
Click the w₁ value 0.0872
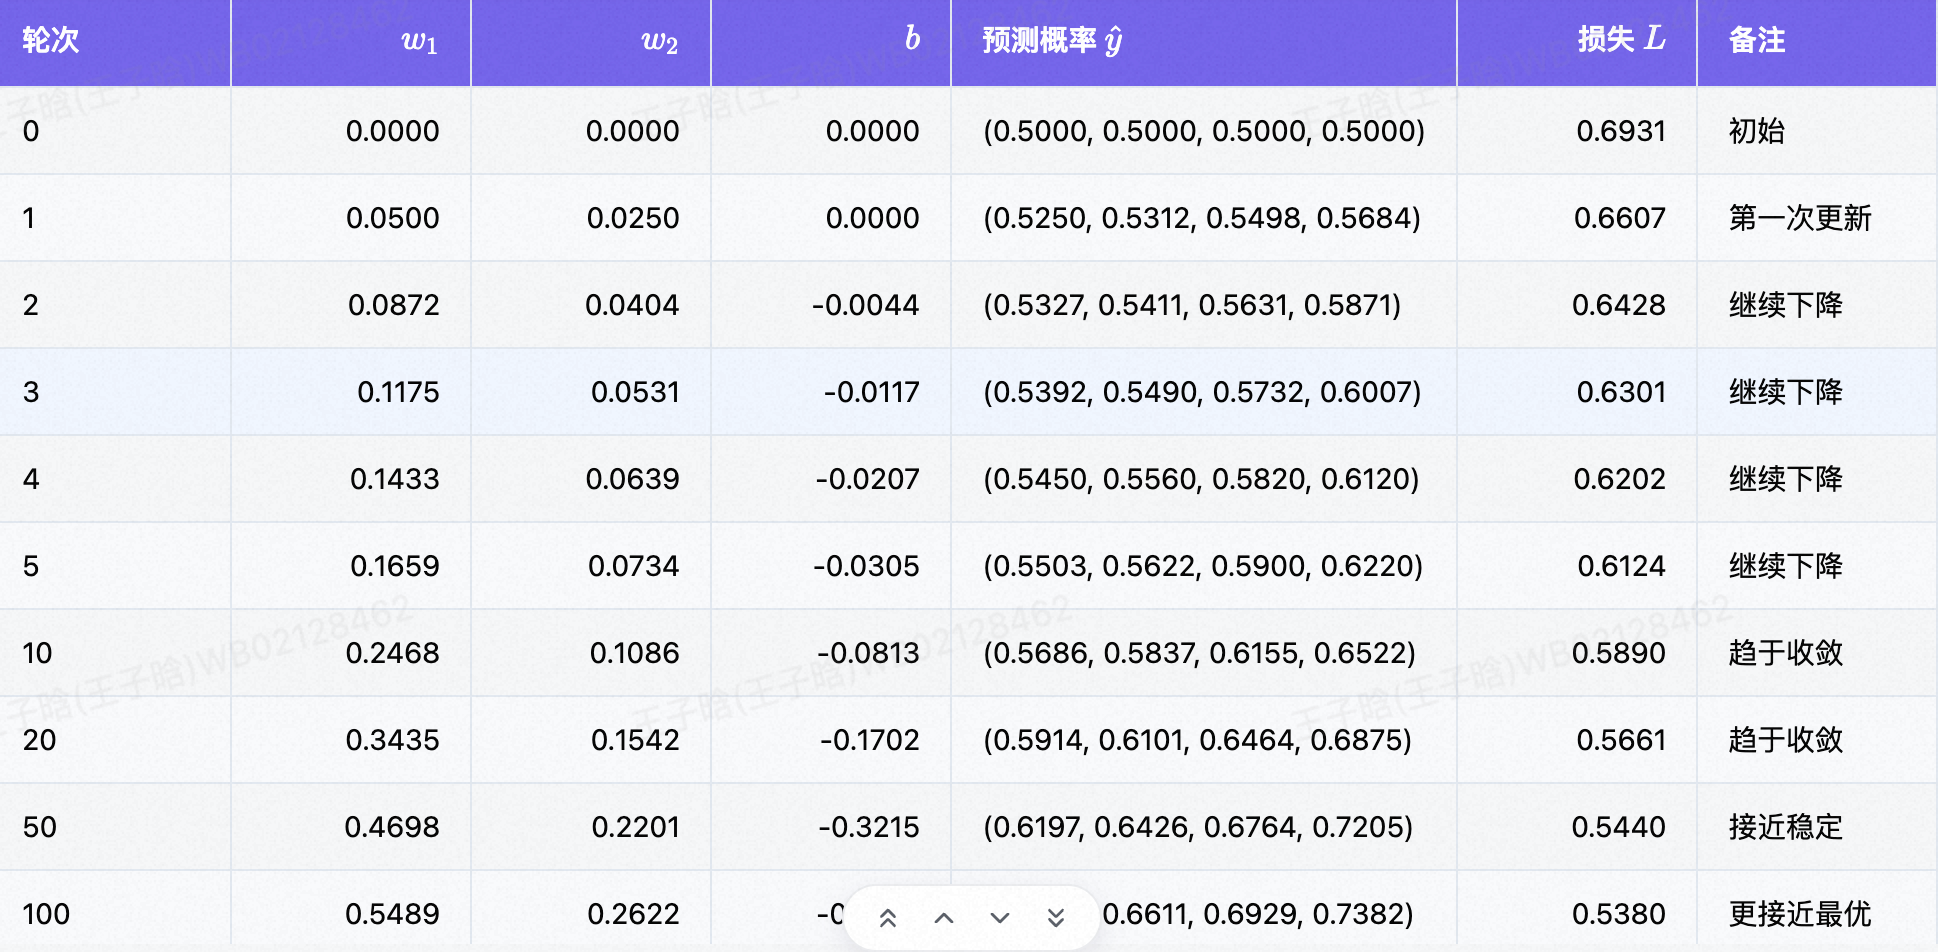[x=394, y=305]
